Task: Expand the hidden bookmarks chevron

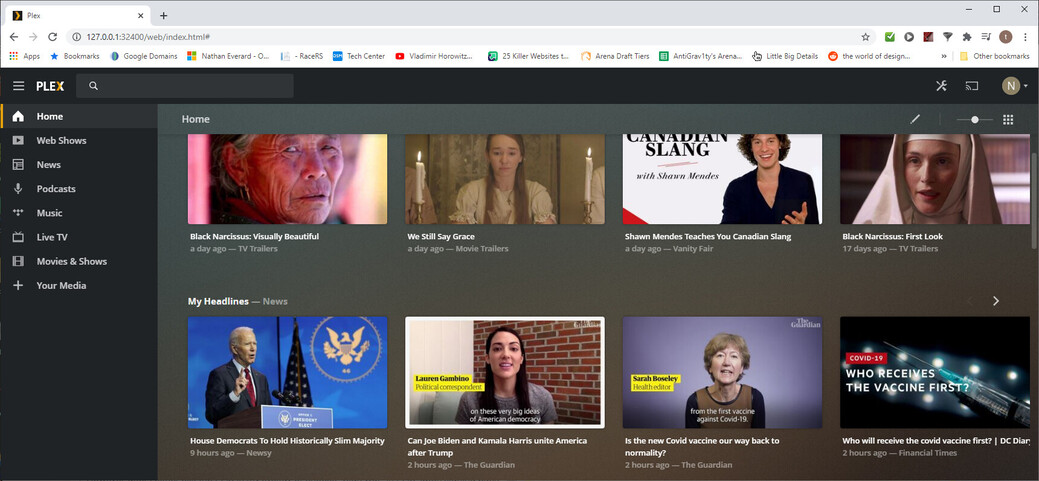Action: [x=944, y=56]
